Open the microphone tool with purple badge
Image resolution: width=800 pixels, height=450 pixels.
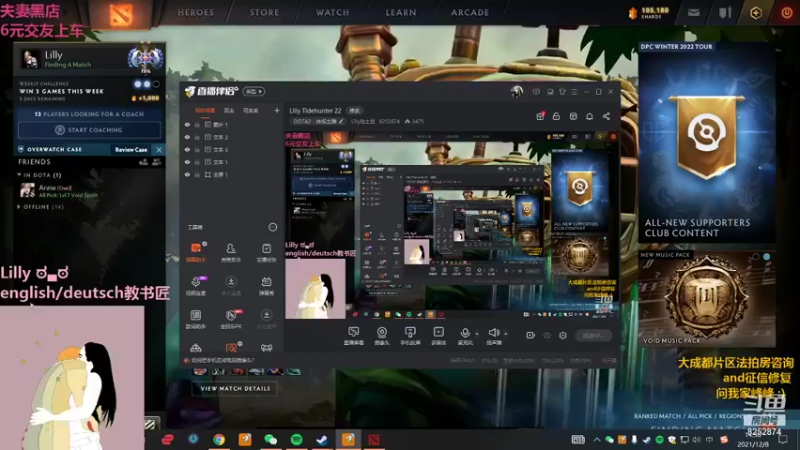tap(196, 285)
